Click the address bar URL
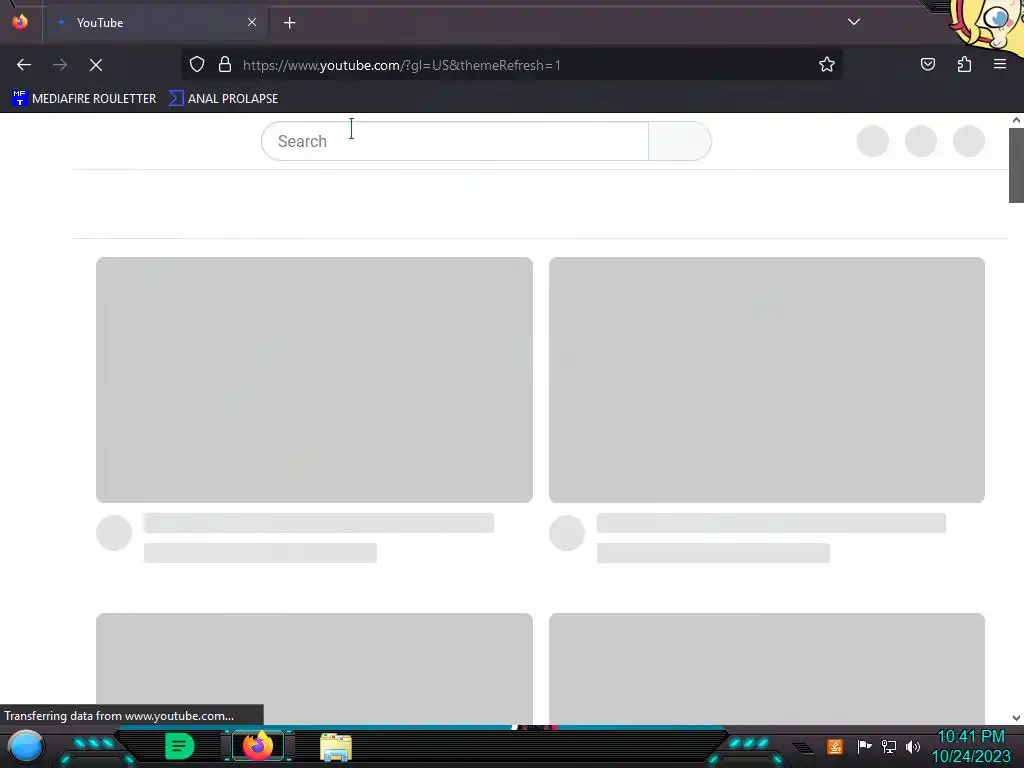 click(x=402, y=65)
